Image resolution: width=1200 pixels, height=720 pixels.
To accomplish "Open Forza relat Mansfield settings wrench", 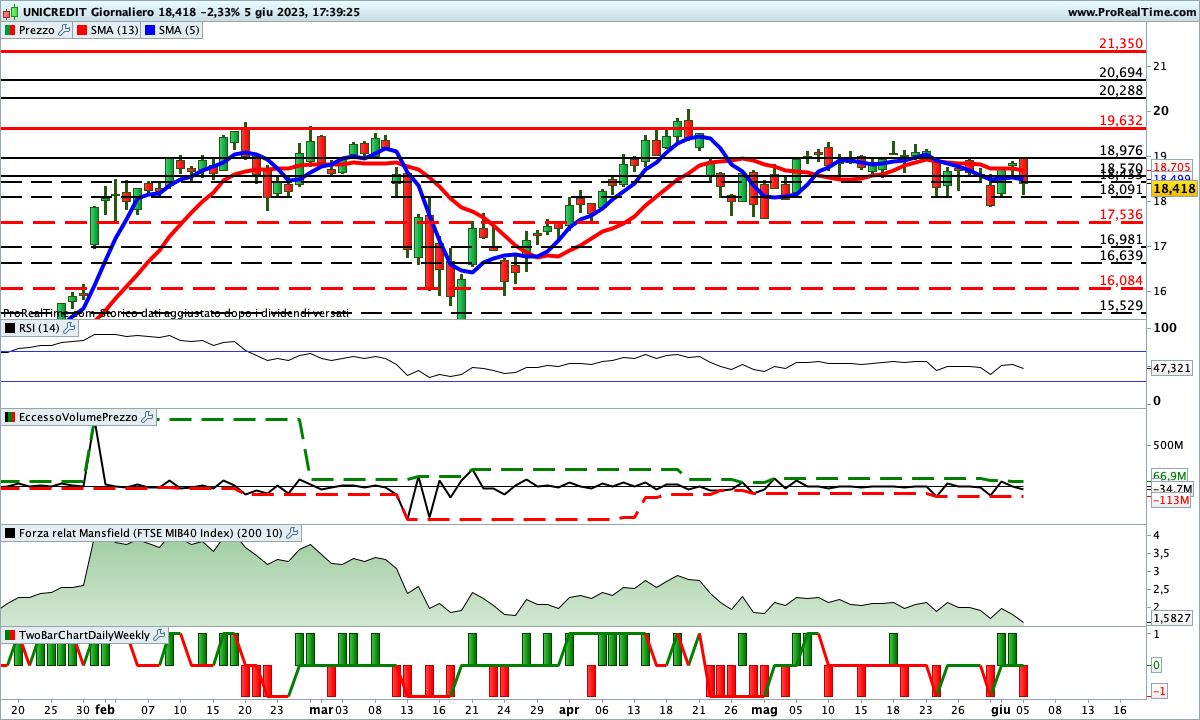I will (x=293, y=533).
